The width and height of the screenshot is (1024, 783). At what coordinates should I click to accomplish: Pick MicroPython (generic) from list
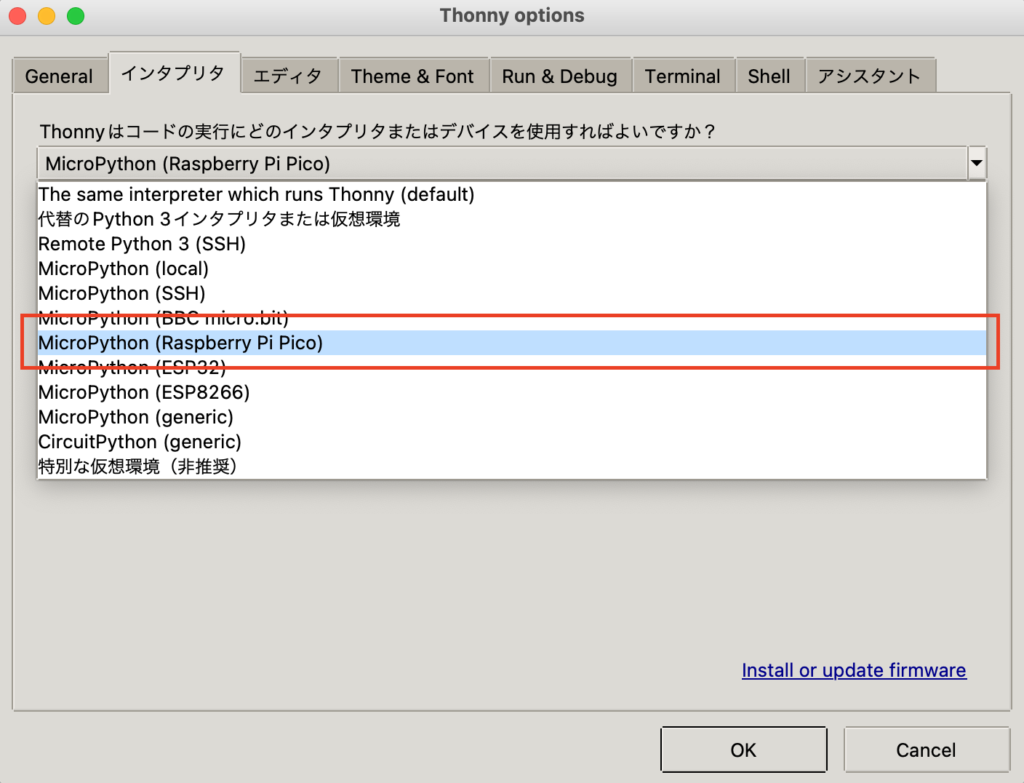click(x=511, y=417)
